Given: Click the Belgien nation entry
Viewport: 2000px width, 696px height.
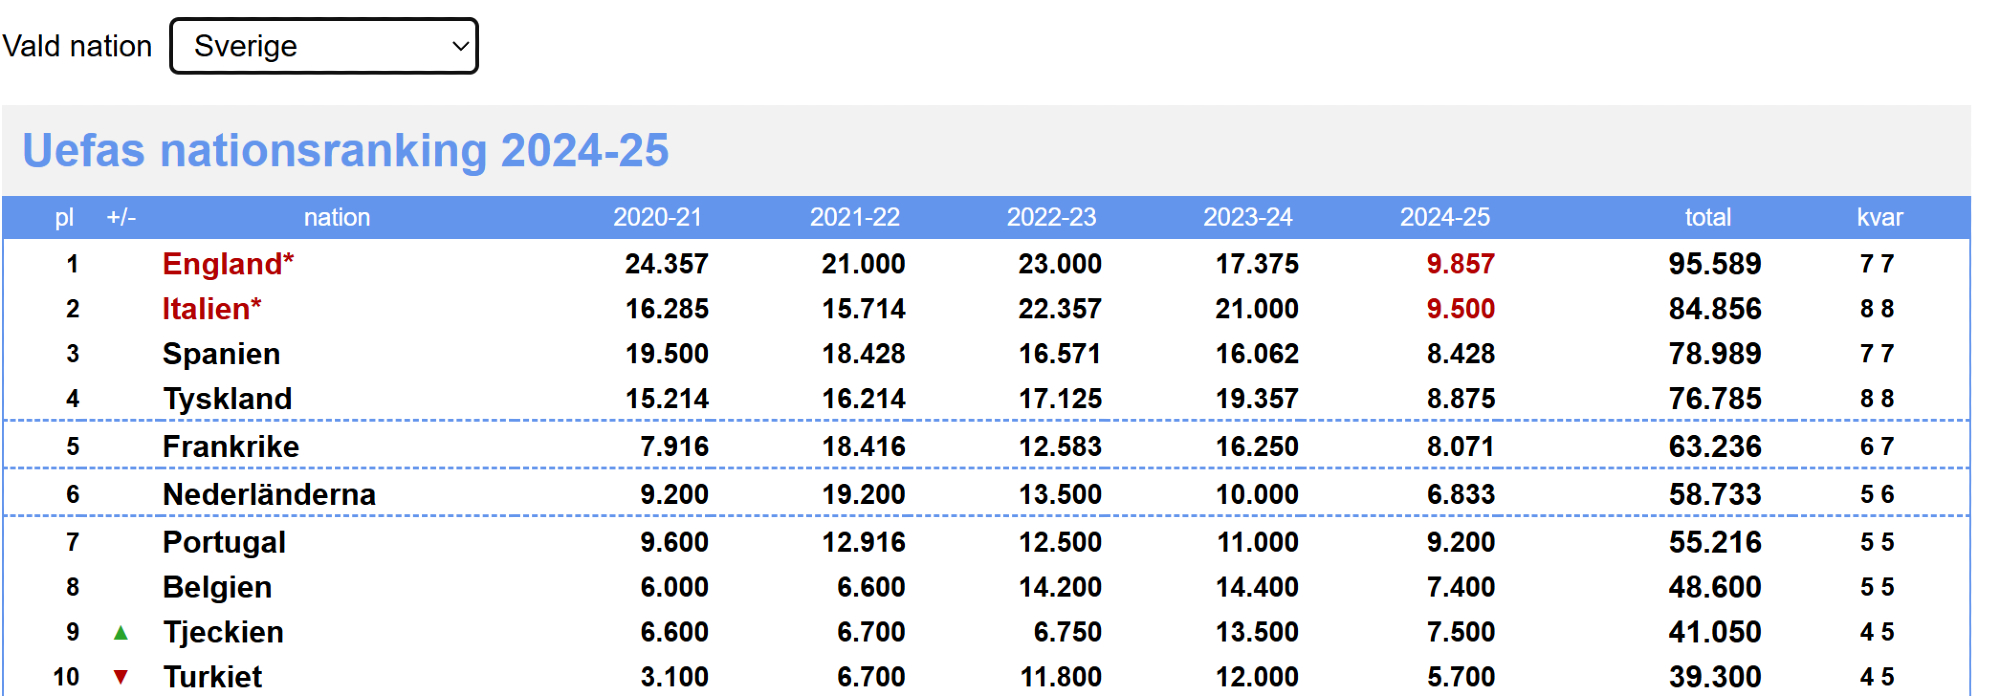Looking at the screenshot, I should [x=217, y=587].
